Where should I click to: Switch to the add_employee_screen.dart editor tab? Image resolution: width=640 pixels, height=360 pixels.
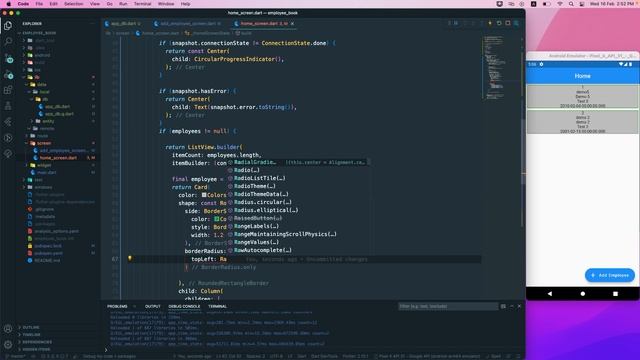point(188,24)
